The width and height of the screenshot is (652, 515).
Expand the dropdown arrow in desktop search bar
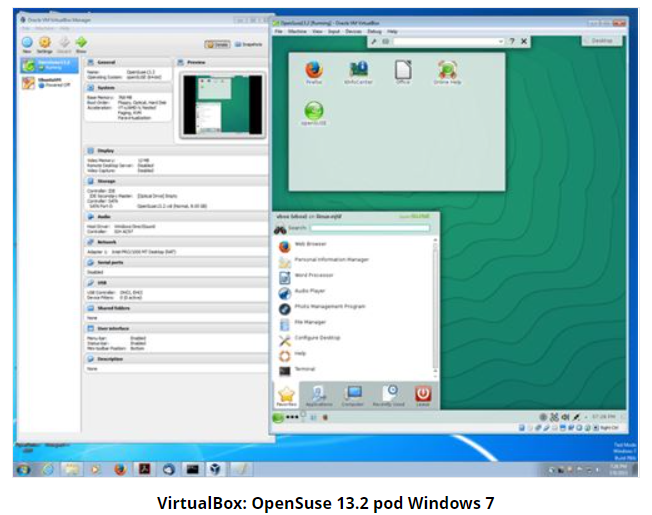[x=500, y=41]
